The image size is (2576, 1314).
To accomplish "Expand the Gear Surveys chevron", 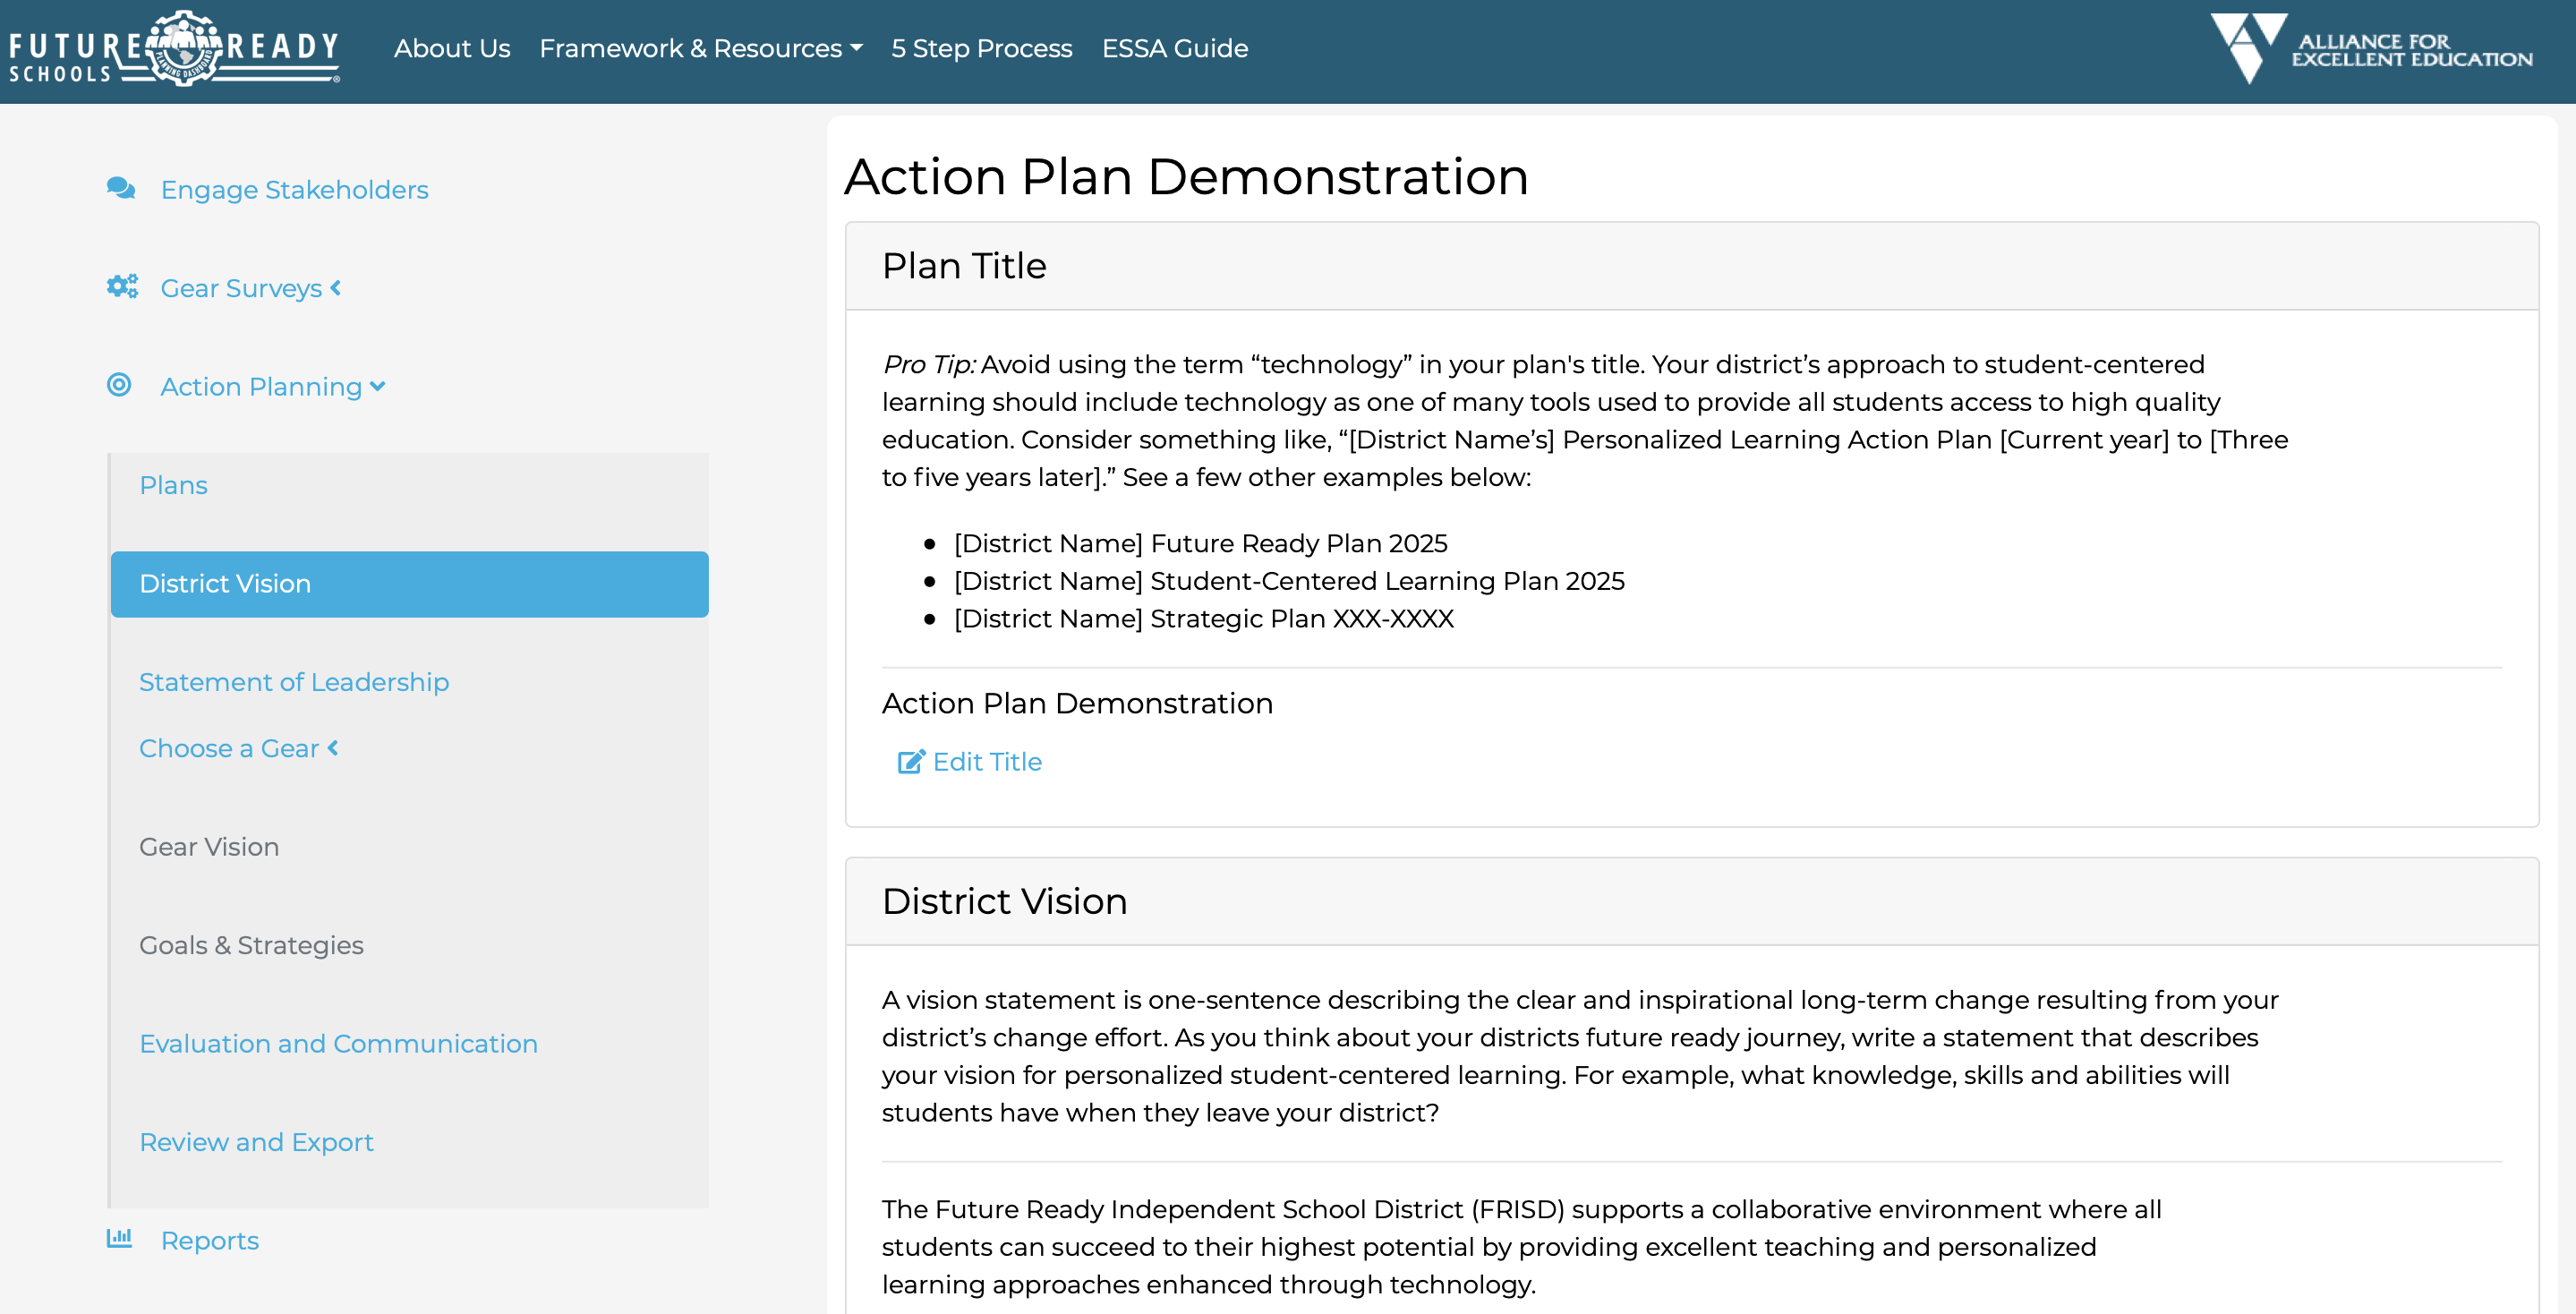I will coord(336,288).
